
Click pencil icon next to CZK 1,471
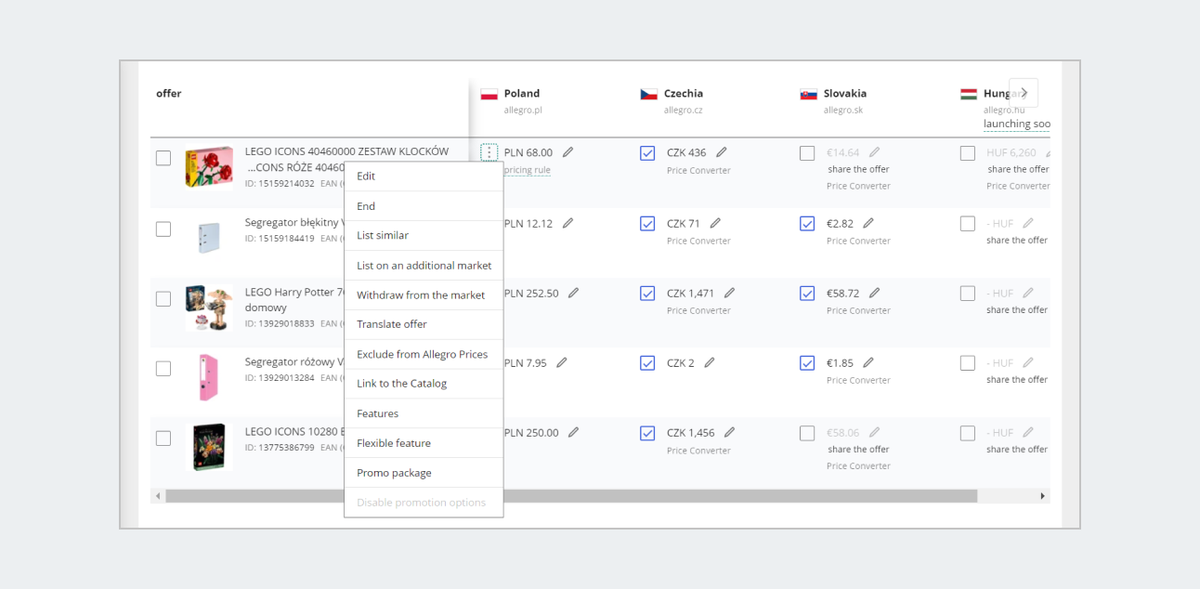tap(730, 293)
